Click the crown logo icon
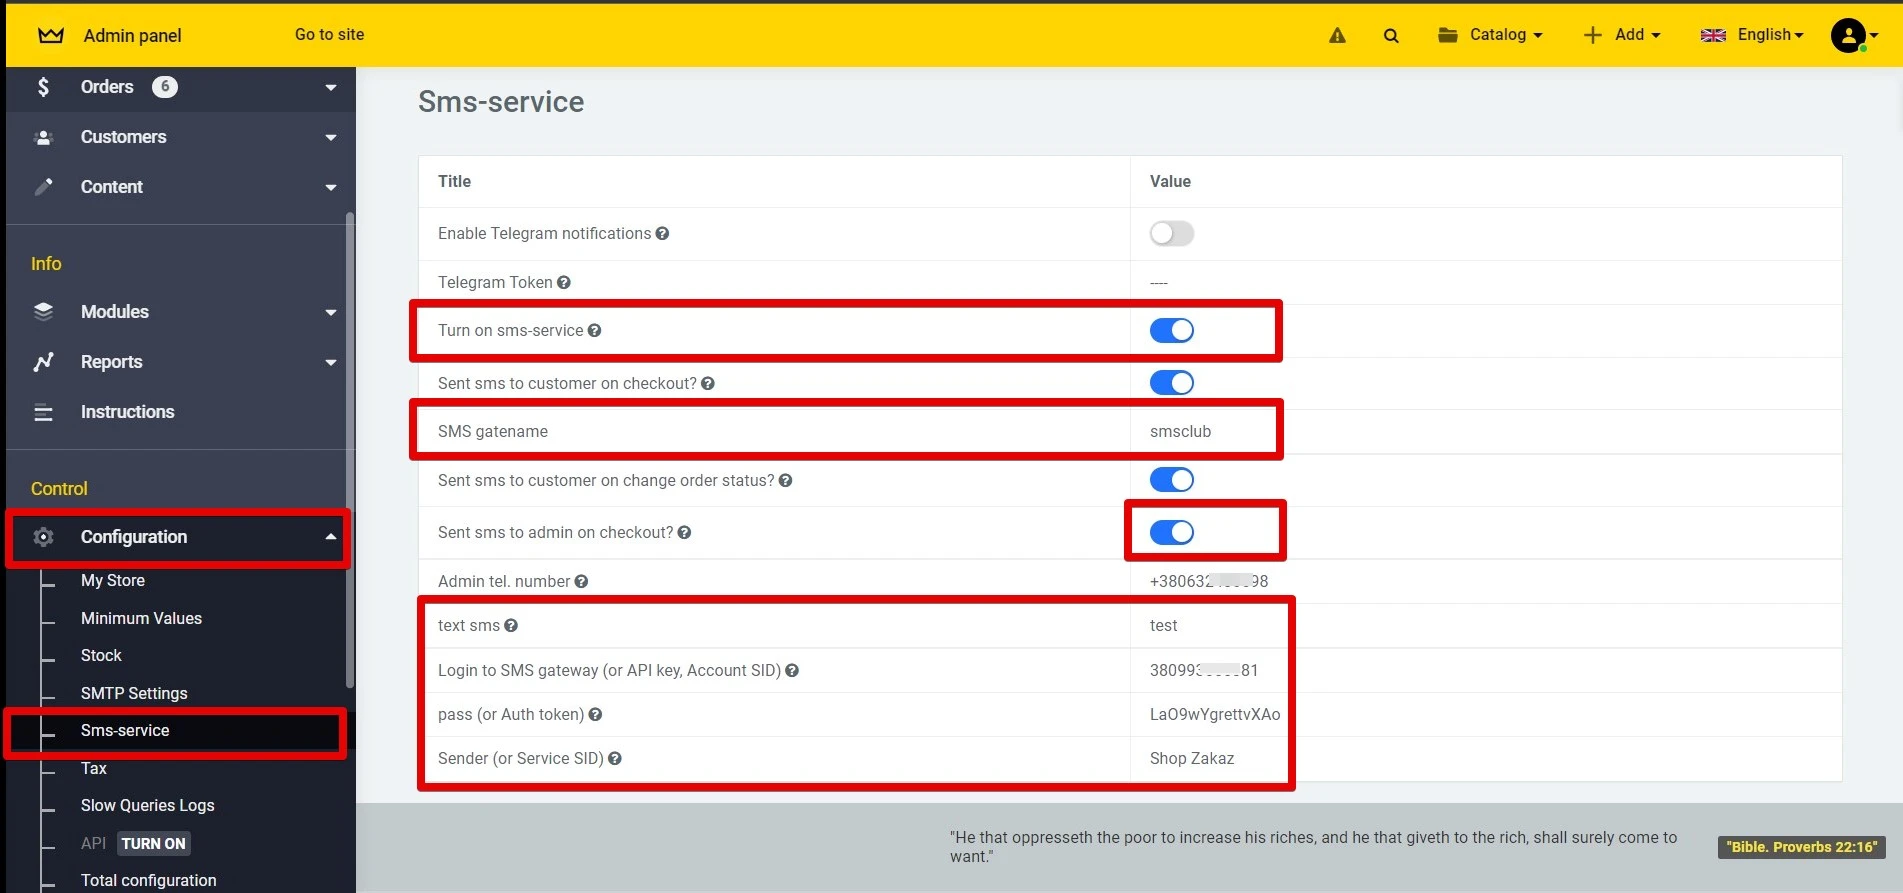This screenshot has height=893, width=1903. pos(50,36)
